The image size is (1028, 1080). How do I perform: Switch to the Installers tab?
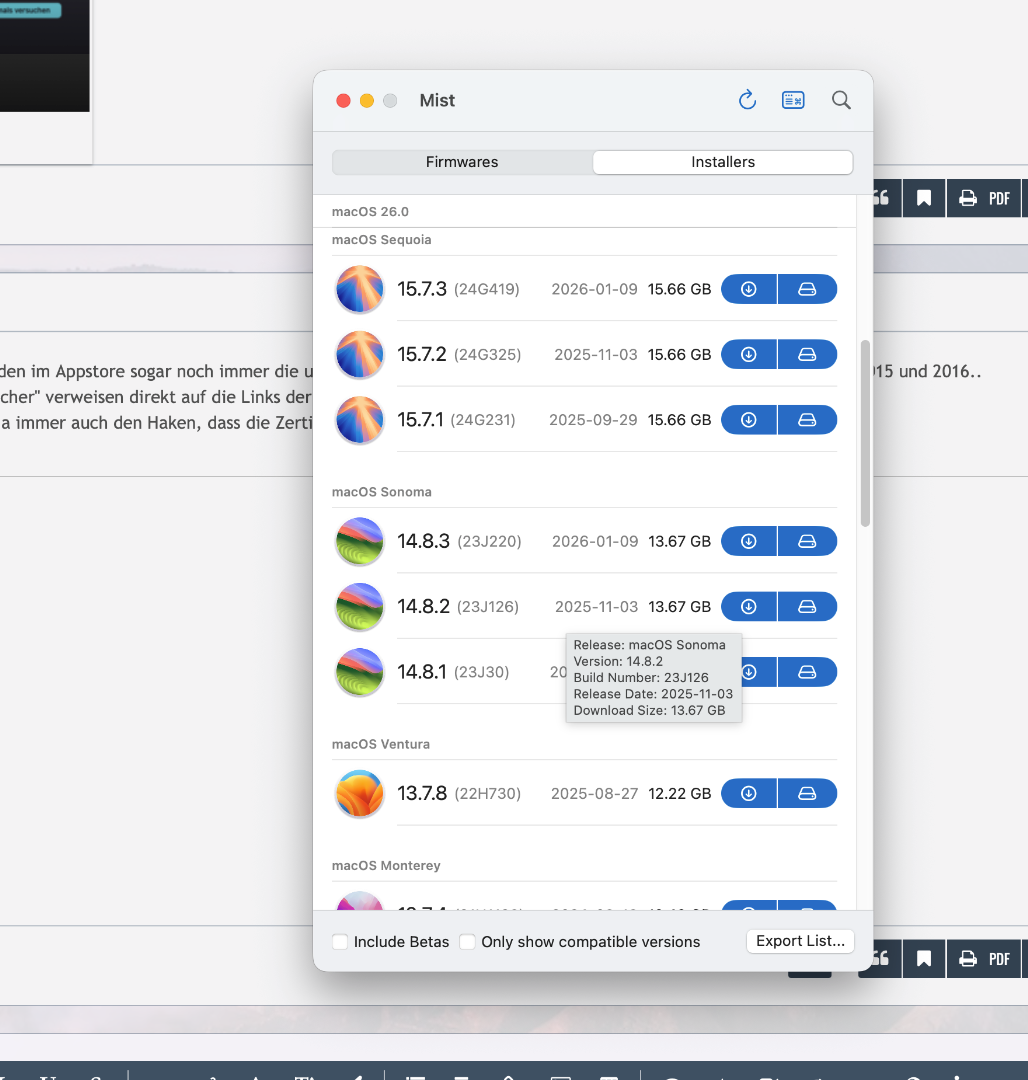[723, 162]
